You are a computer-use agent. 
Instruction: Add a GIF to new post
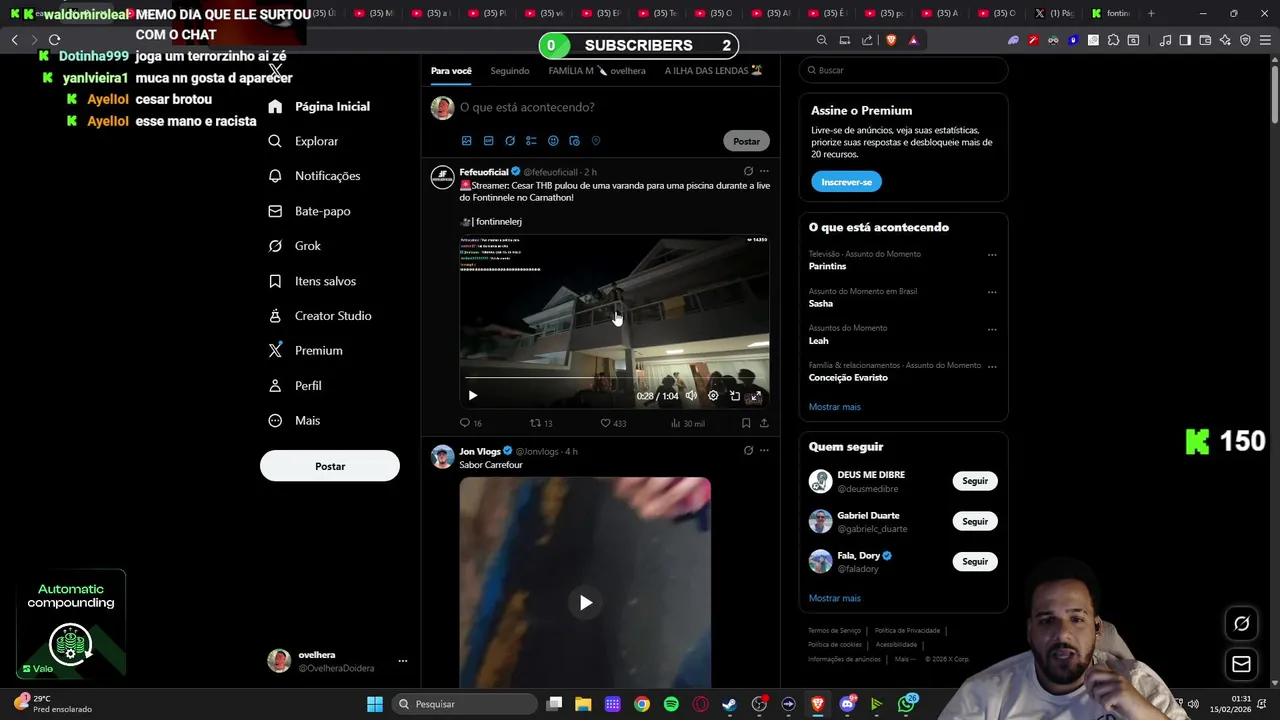click(x=488, y=141)
